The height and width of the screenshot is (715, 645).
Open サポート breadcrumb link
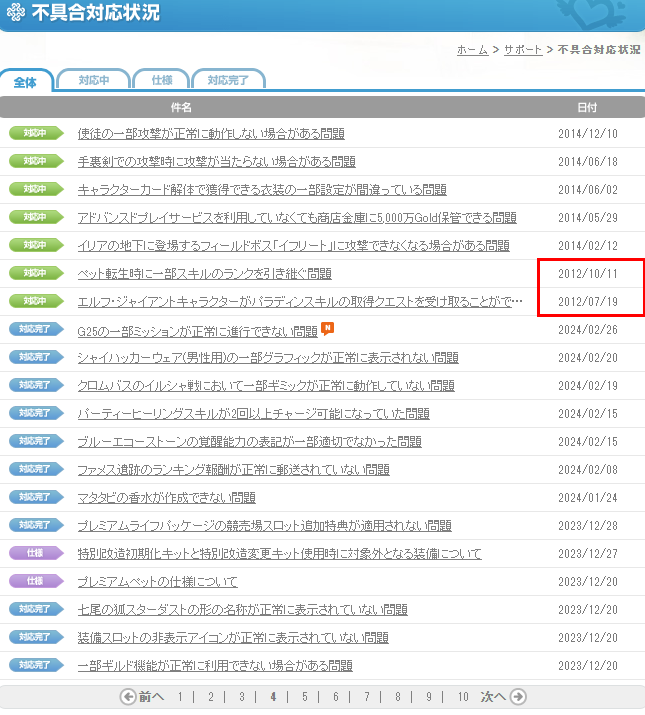click(x=523, y=49)
